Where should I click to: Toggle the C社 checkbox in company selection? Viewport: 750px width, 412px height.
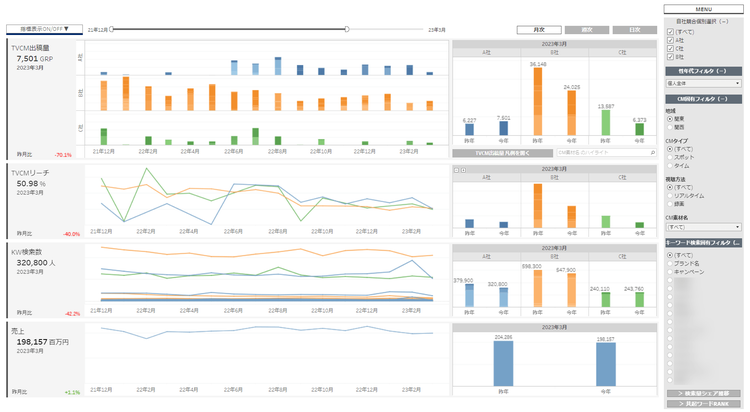pyautogui.click(x=670, y=49)
